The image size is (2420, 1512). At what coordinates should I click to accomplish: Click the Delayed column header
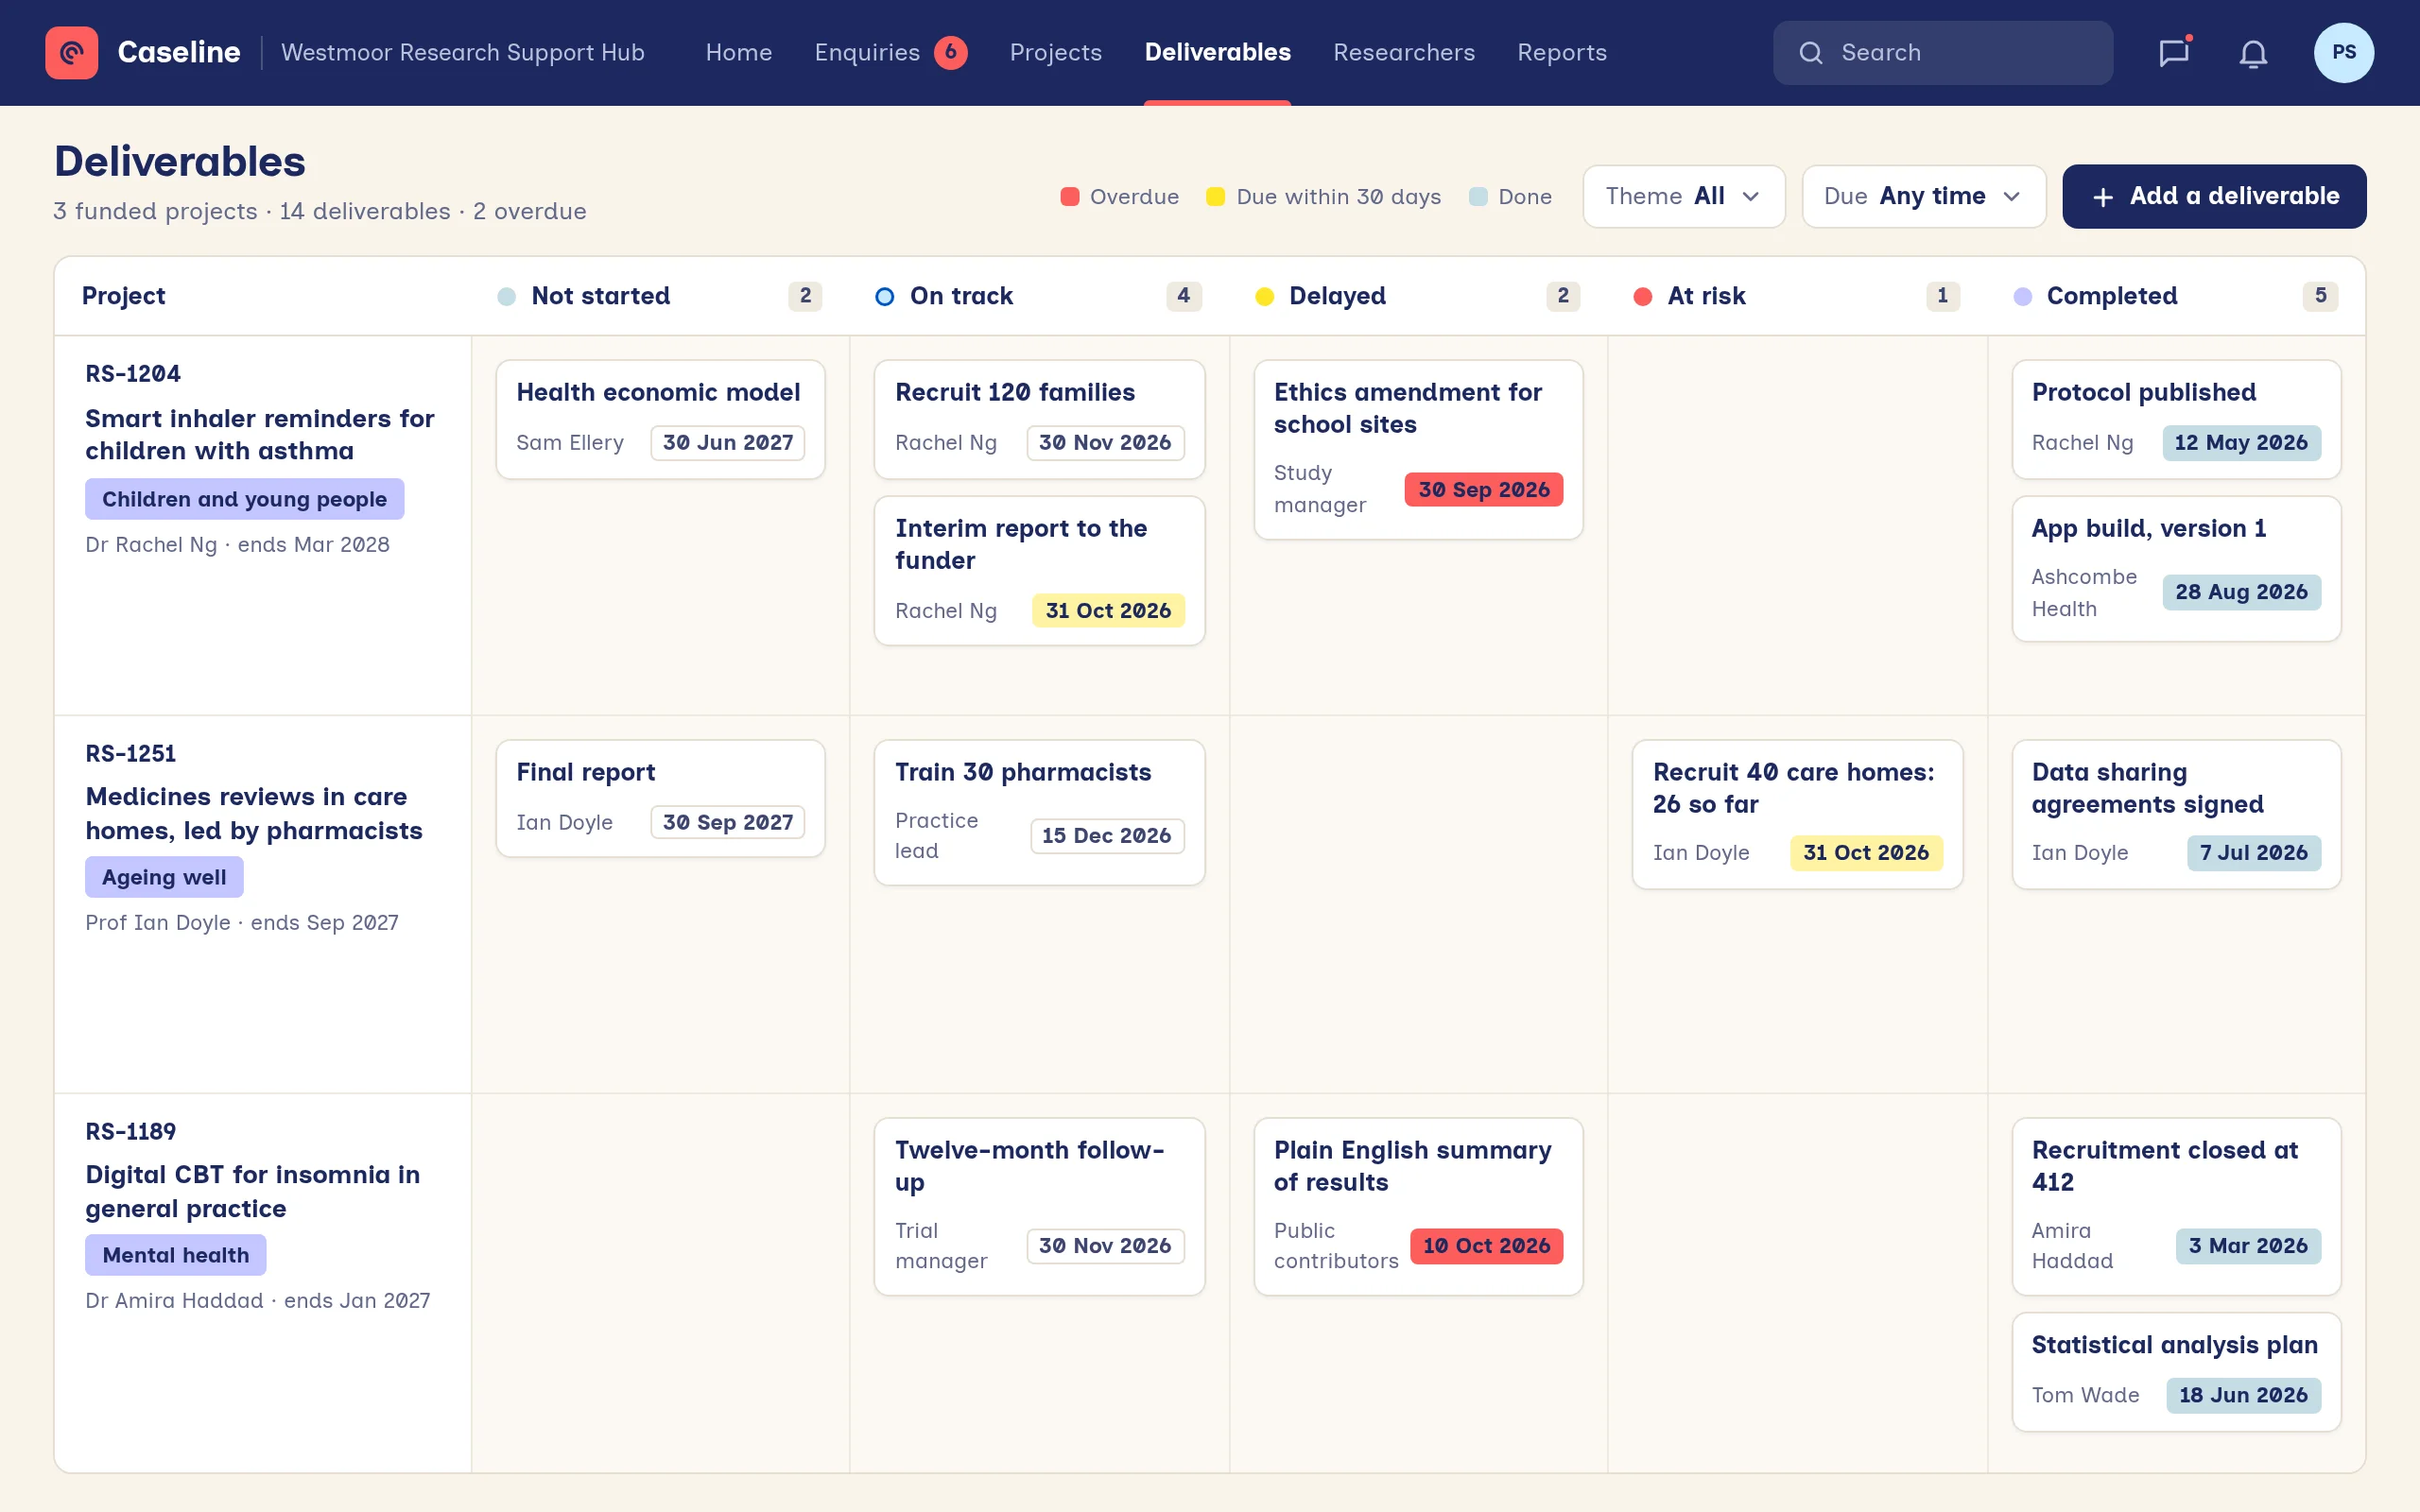tap(1417, 296)
